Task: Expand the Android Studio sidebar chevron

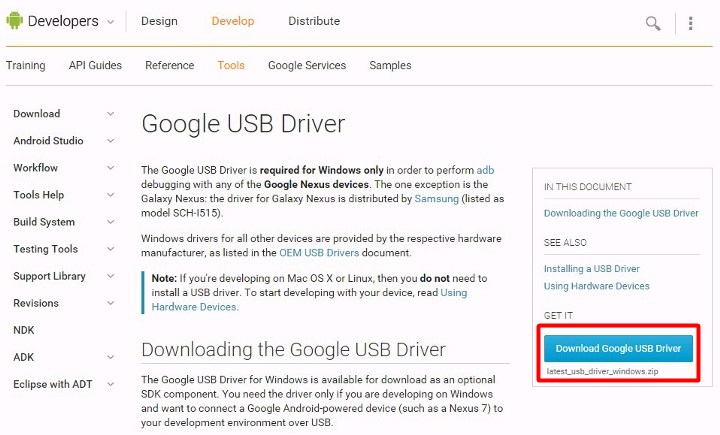Action: click(x=111, y=141)
